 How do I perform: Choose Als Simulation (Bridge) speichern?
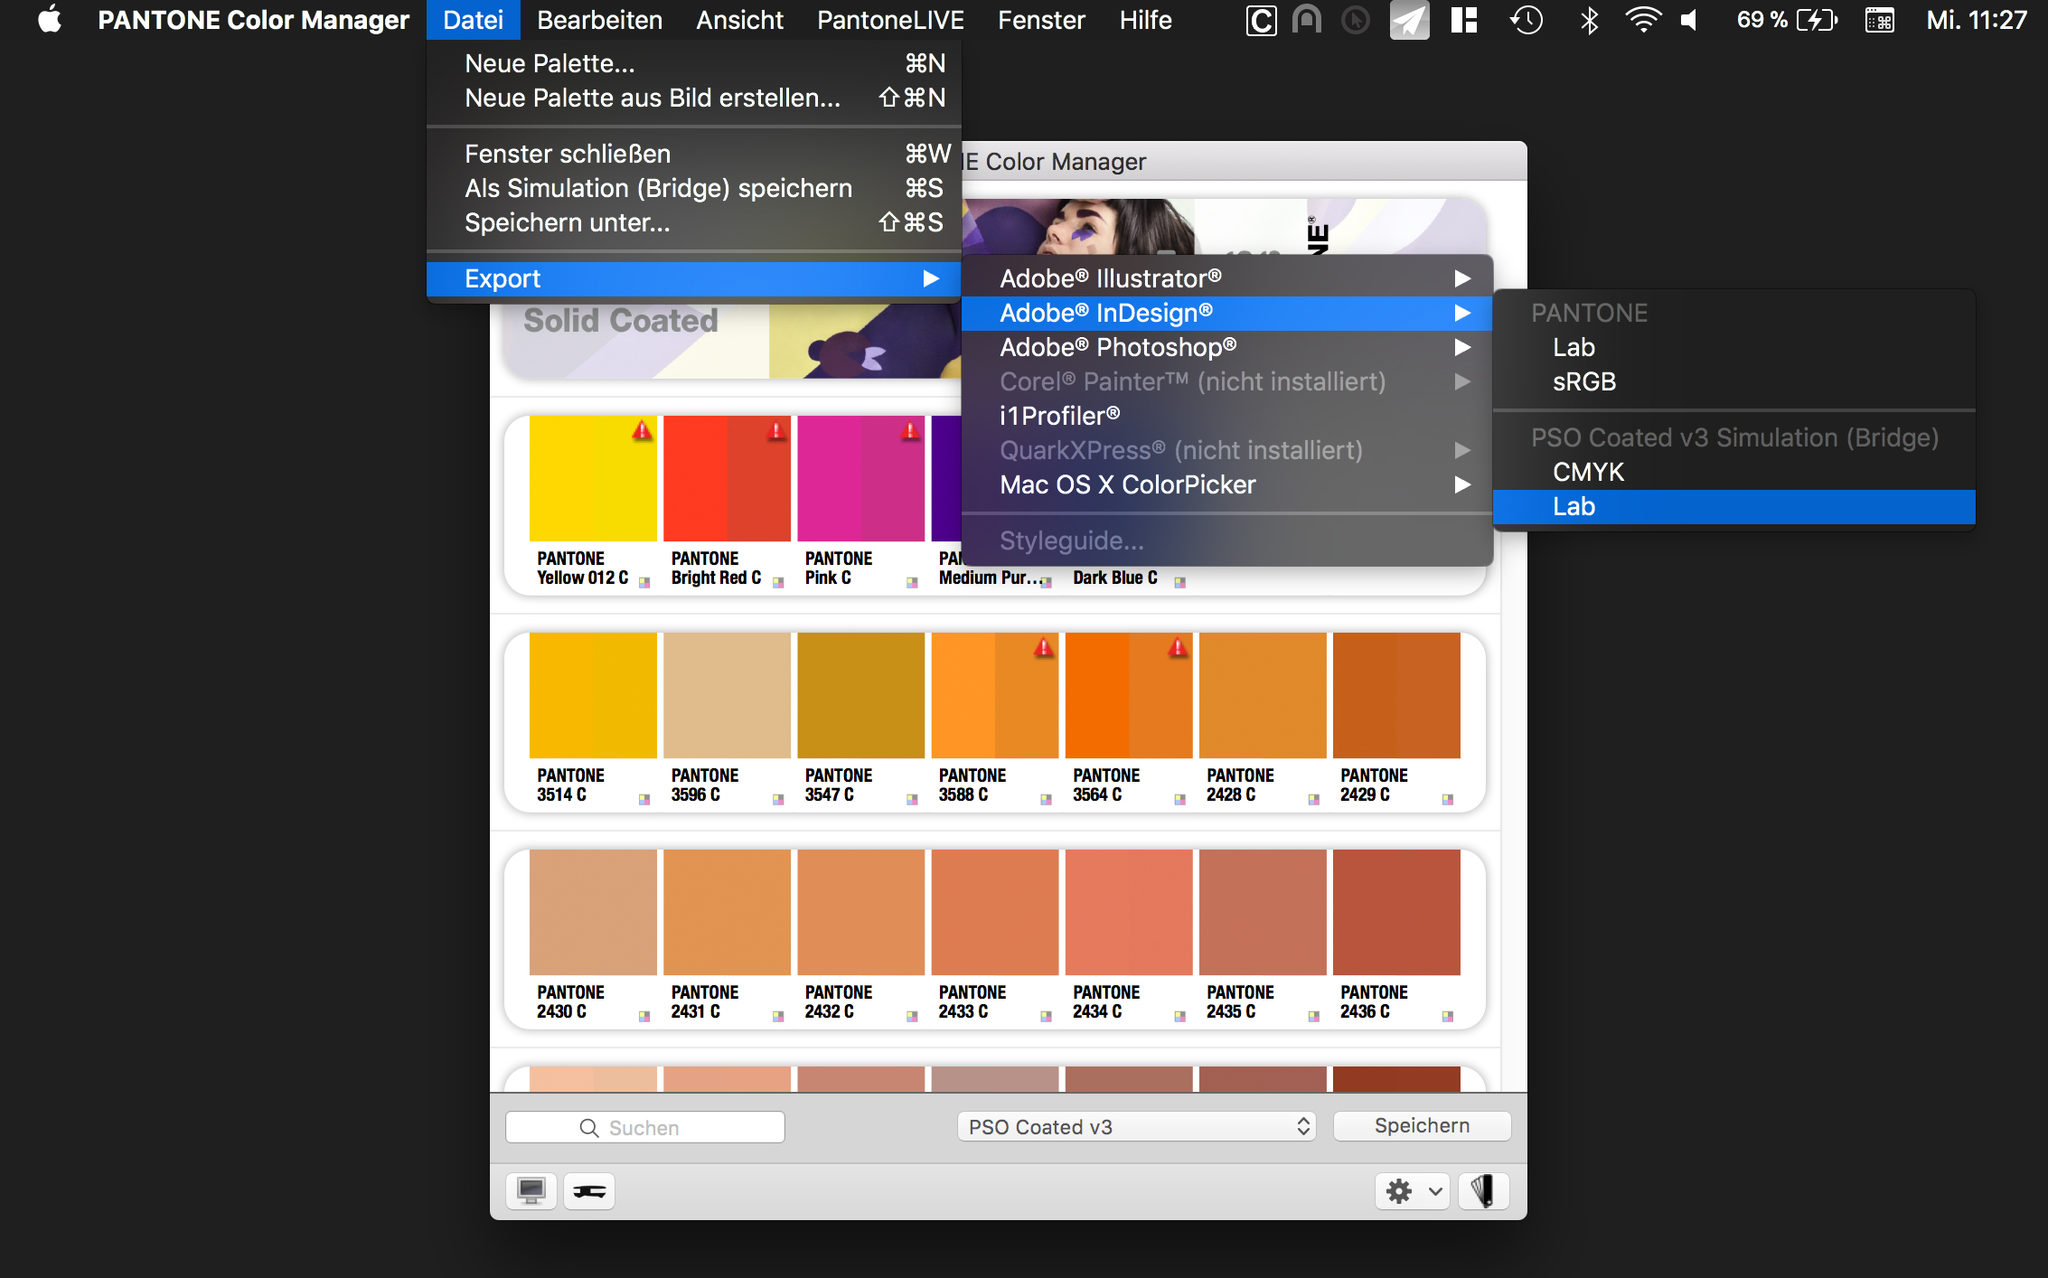693,188
